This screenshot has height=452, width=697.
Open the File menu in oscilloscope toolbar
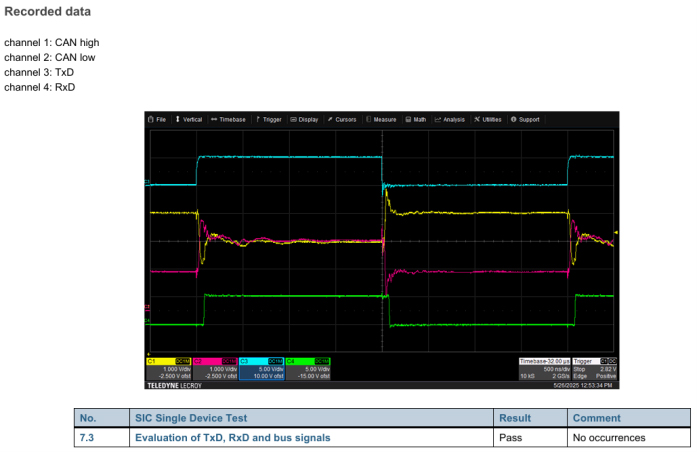[158, 119]
